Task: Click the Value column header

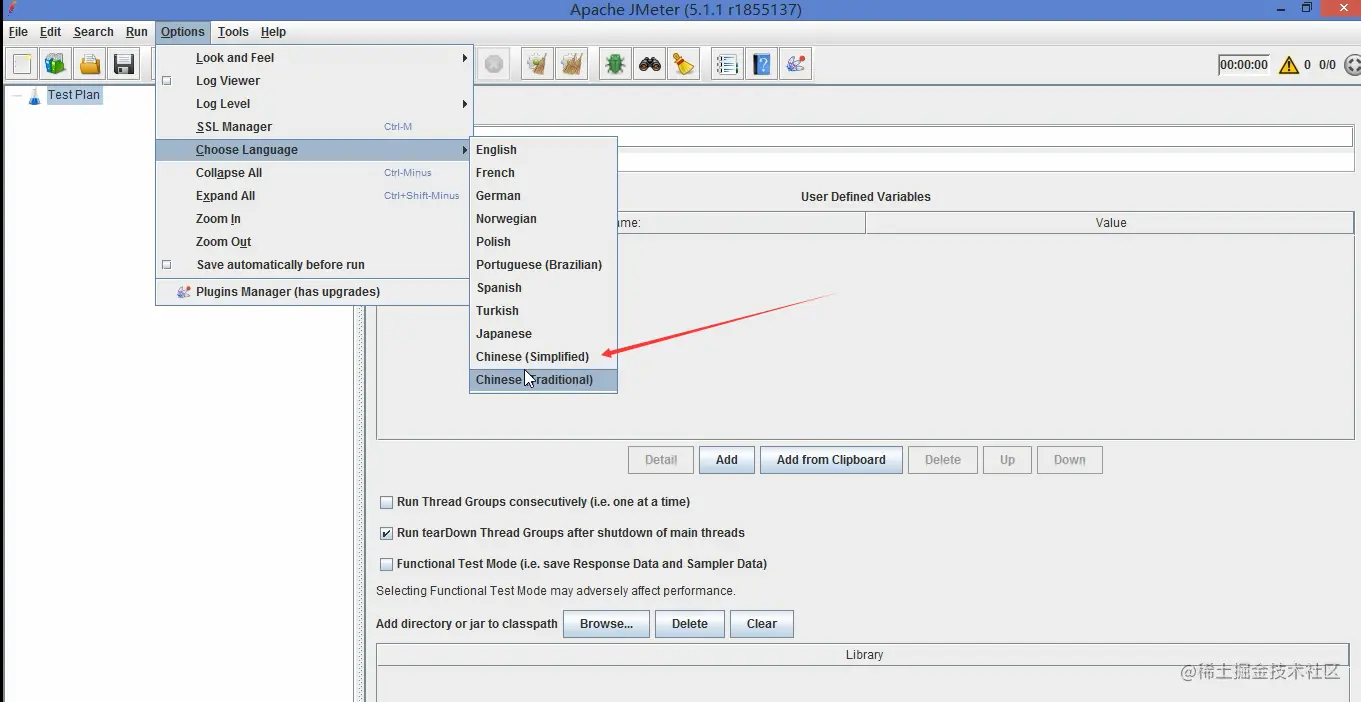Action: (1110, 223)
